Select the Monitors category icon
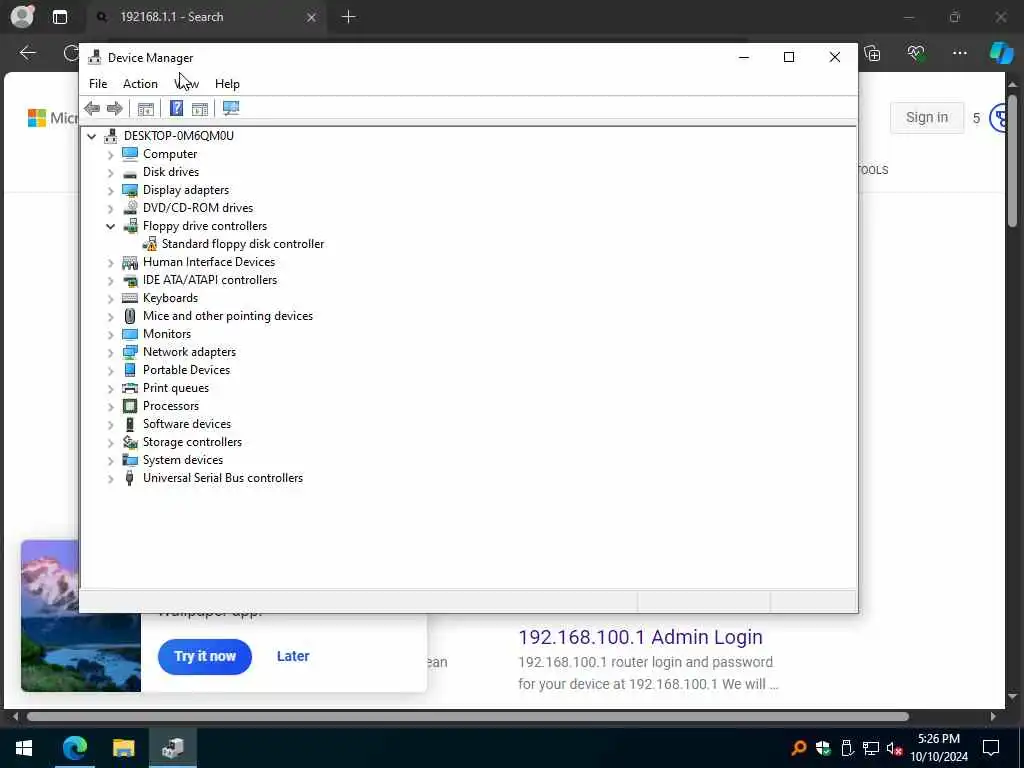This screenshot has height=768, width=1024. [130, 334]
